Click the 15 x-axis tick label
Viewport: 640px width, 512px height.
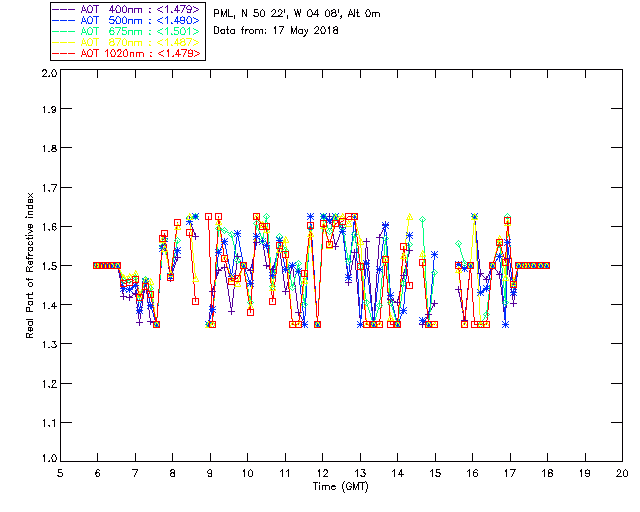435,473
